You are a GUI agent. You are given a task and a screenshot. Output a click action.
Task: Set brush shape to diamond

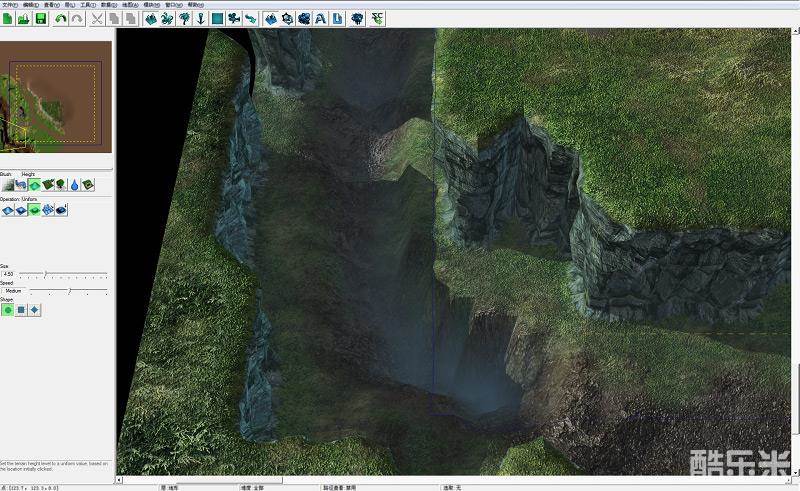point(35,310)
